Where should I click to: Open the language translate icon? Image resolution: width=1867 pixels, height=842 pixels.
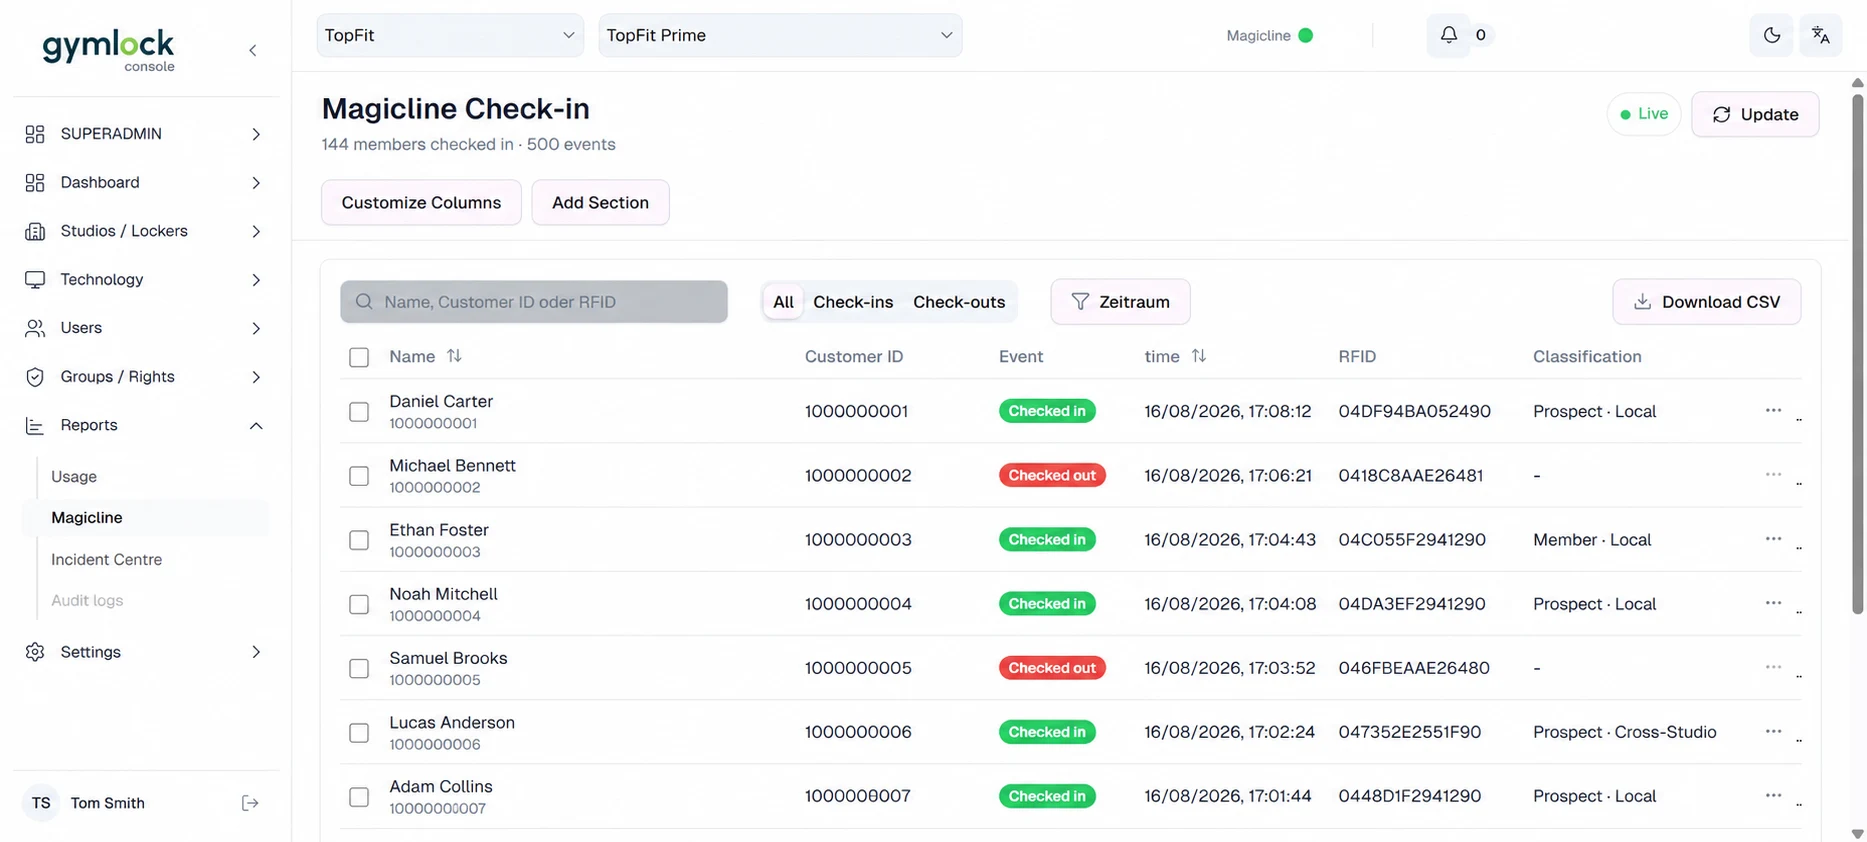pos(1820,35)
